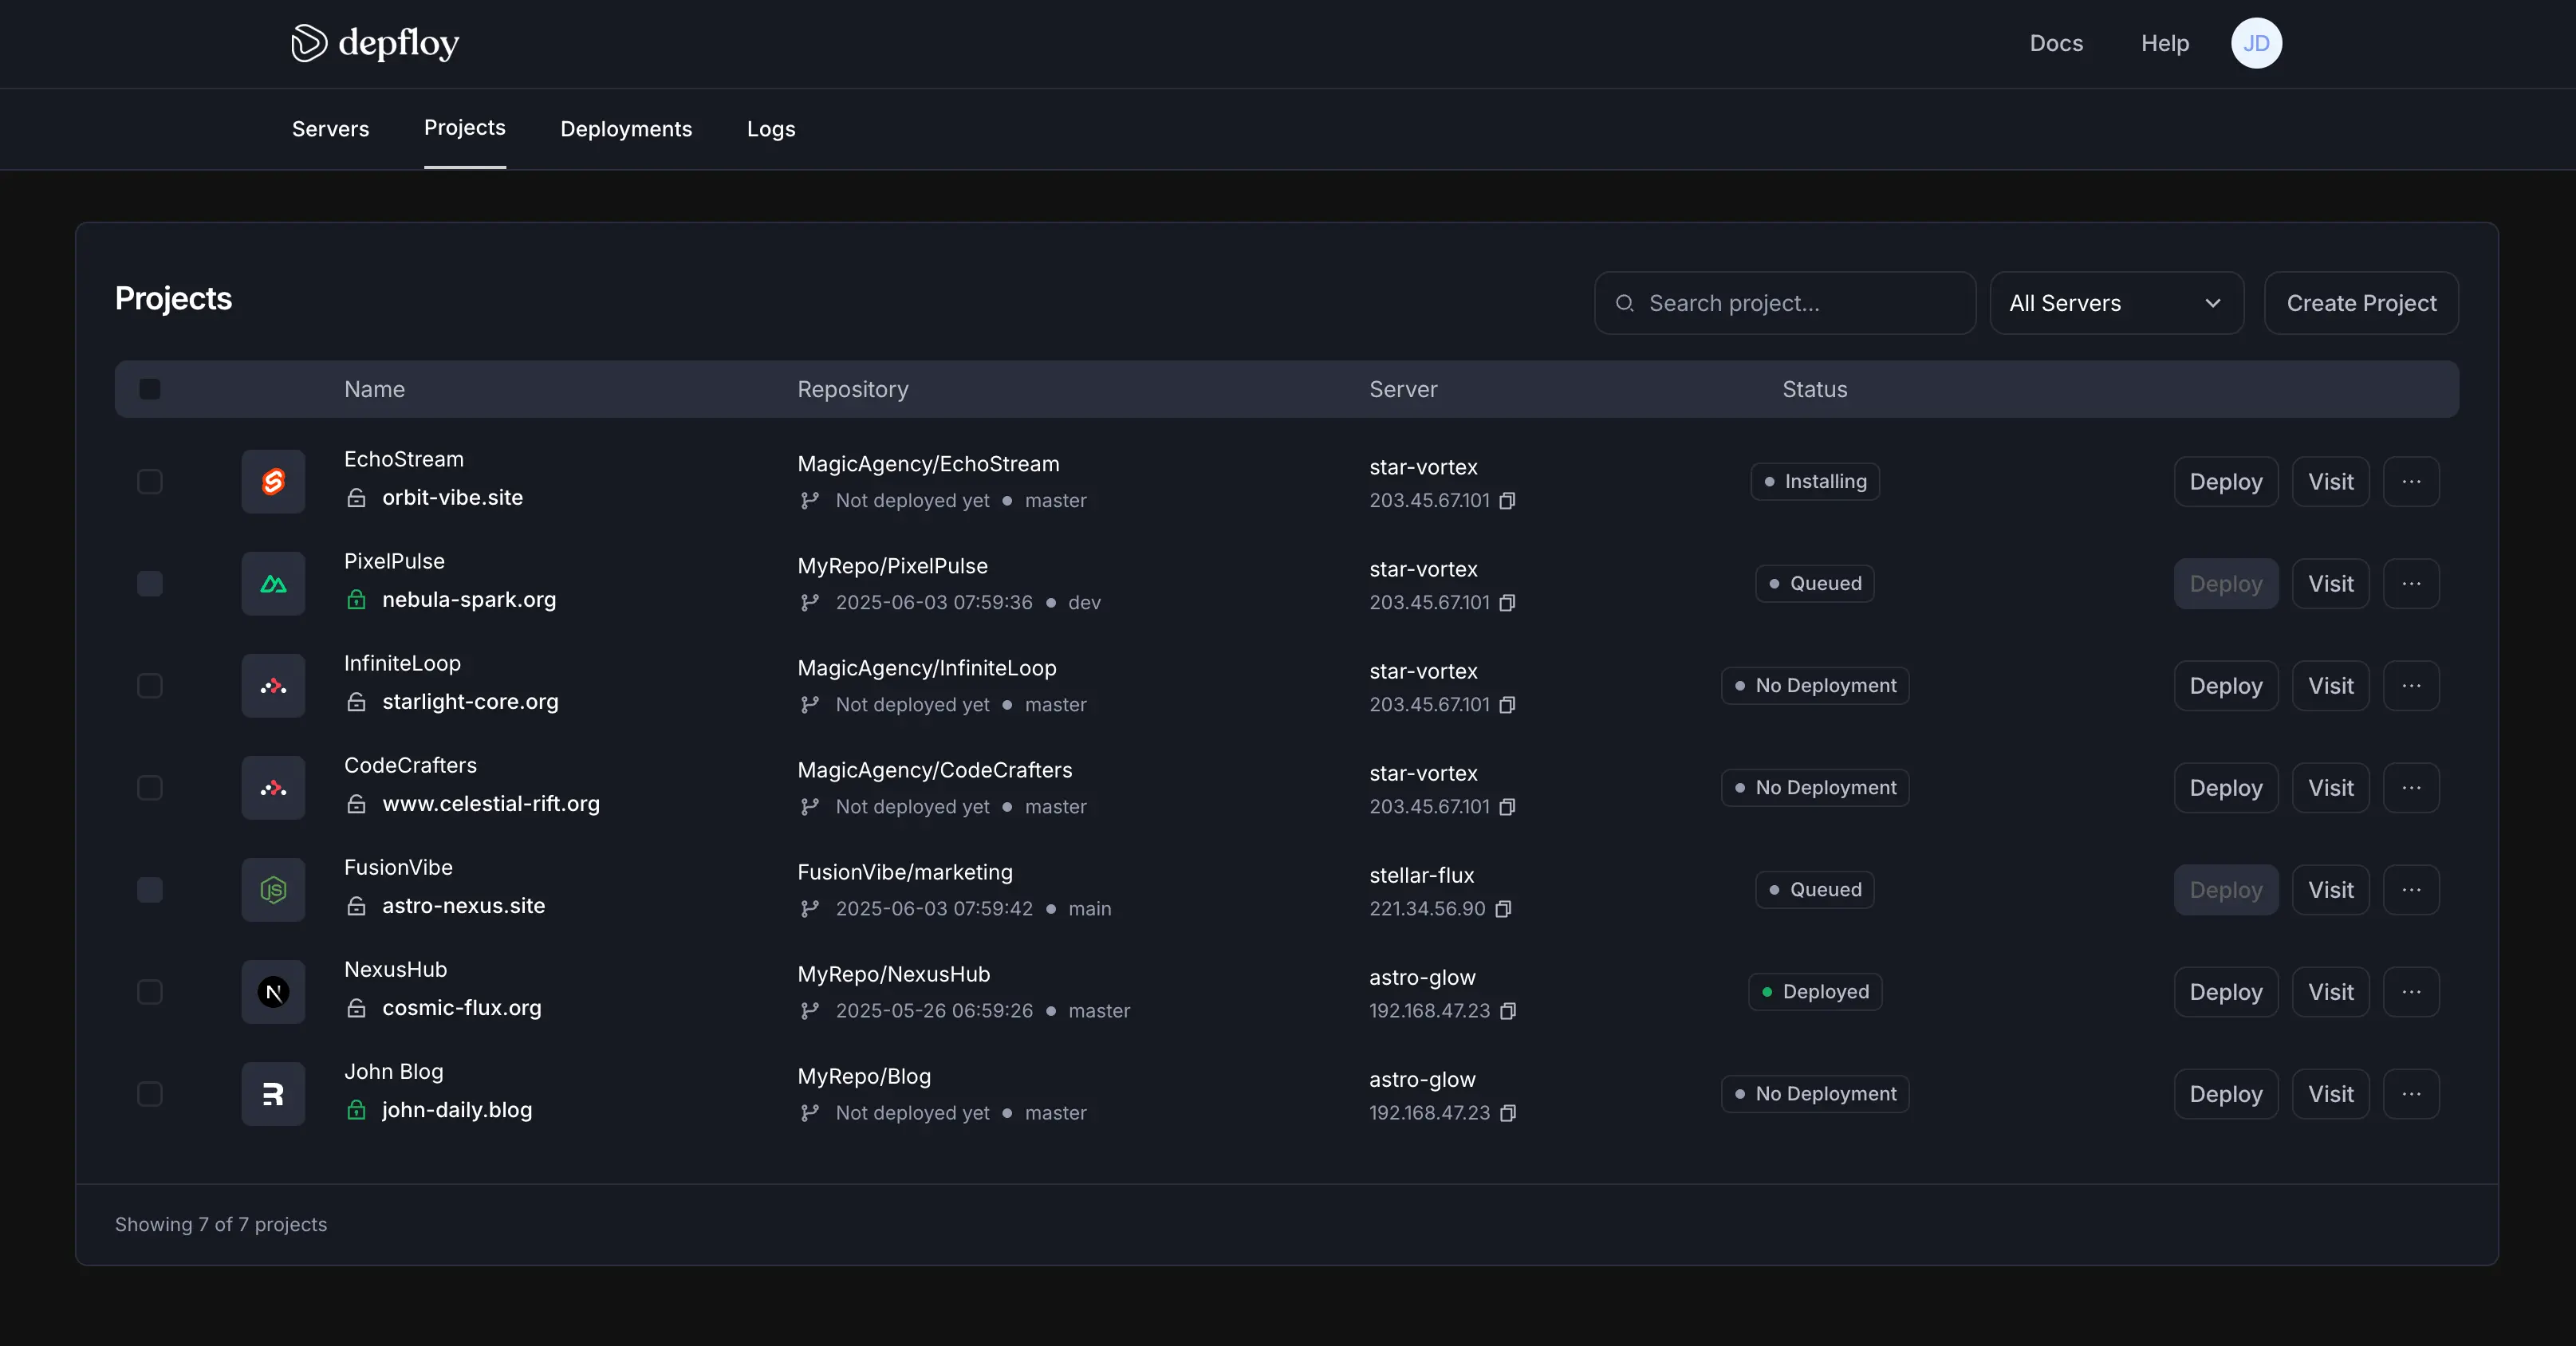
Task: Select the John Blog row checkbox
Action: pos(150,1094)
